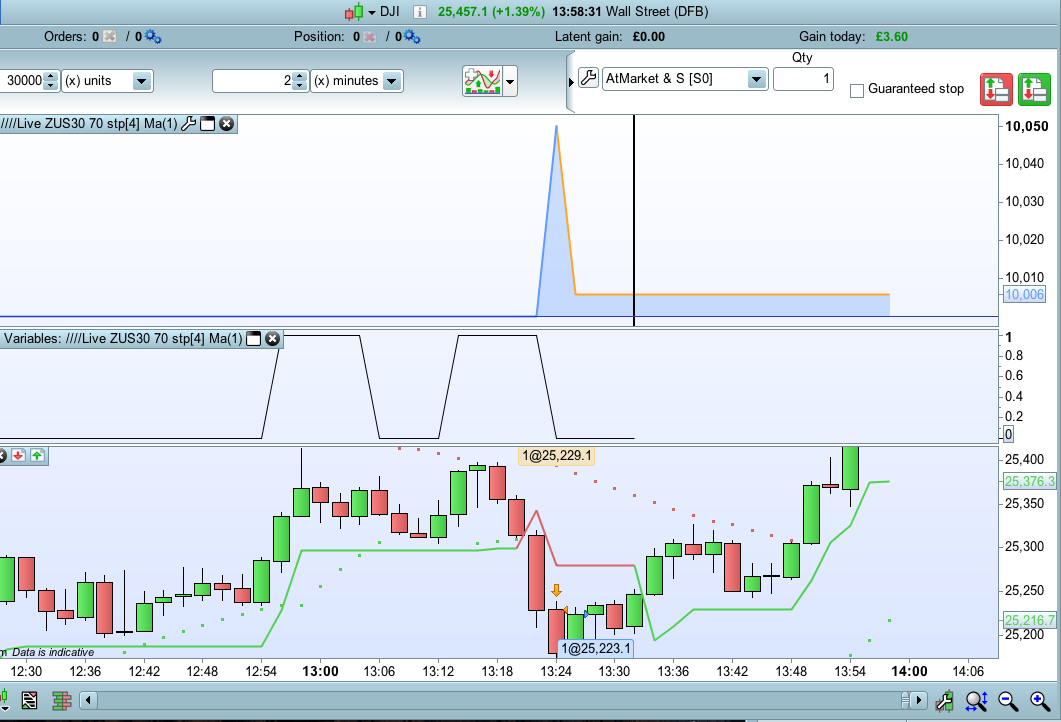Click the add indicator chart icon
Viewport: 1061px width, 722px height.
pos(482,81)
